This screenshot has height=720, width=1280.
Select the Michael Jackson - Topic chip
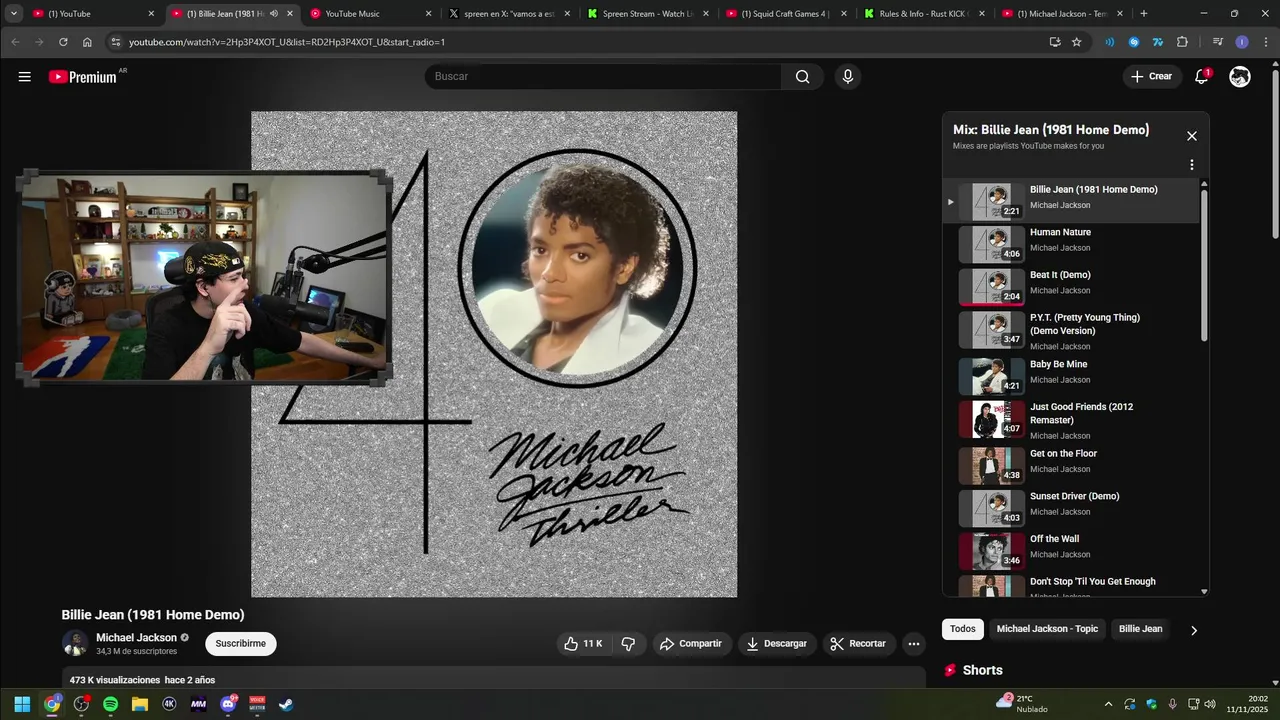[1047, 629]
